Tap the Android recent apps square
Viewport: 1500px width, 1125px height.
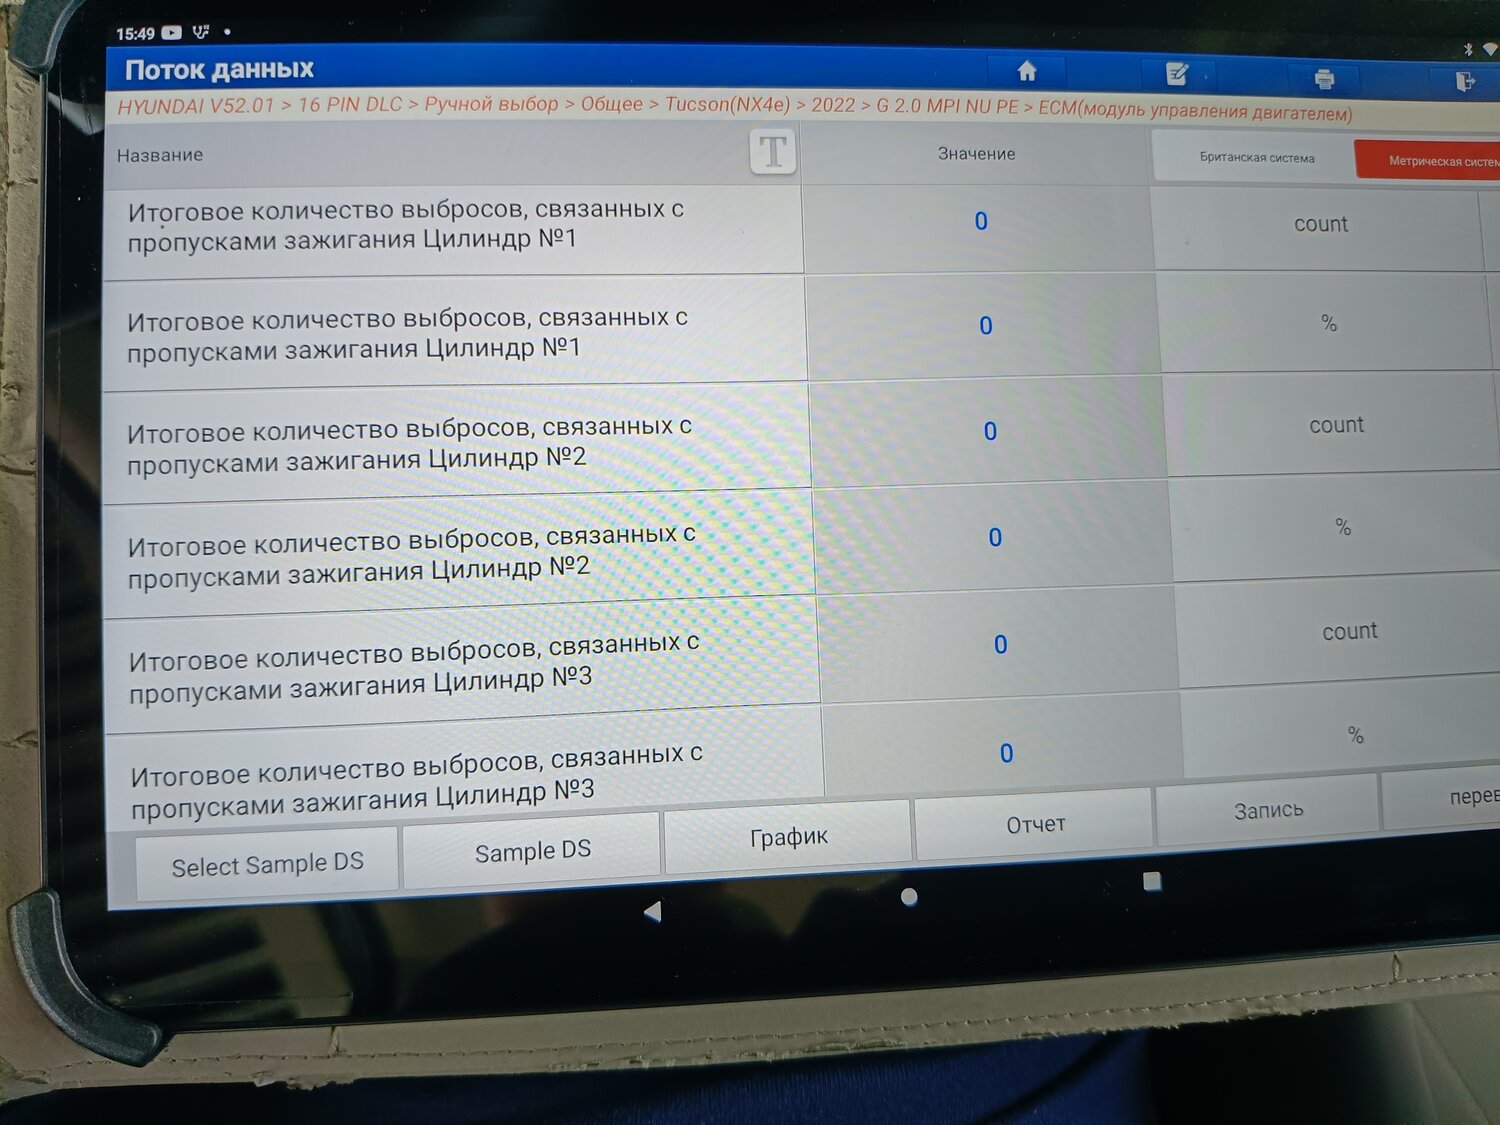[1152, 881]
